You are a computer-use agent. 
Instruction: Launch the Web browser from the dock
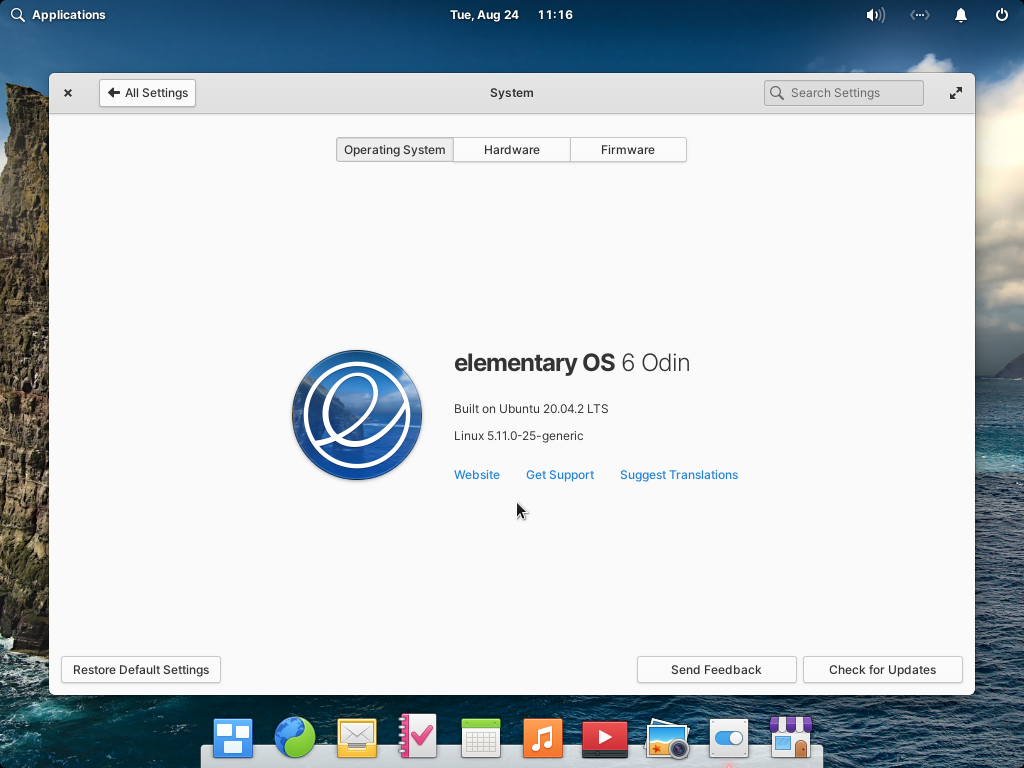(x=295, y=737)
